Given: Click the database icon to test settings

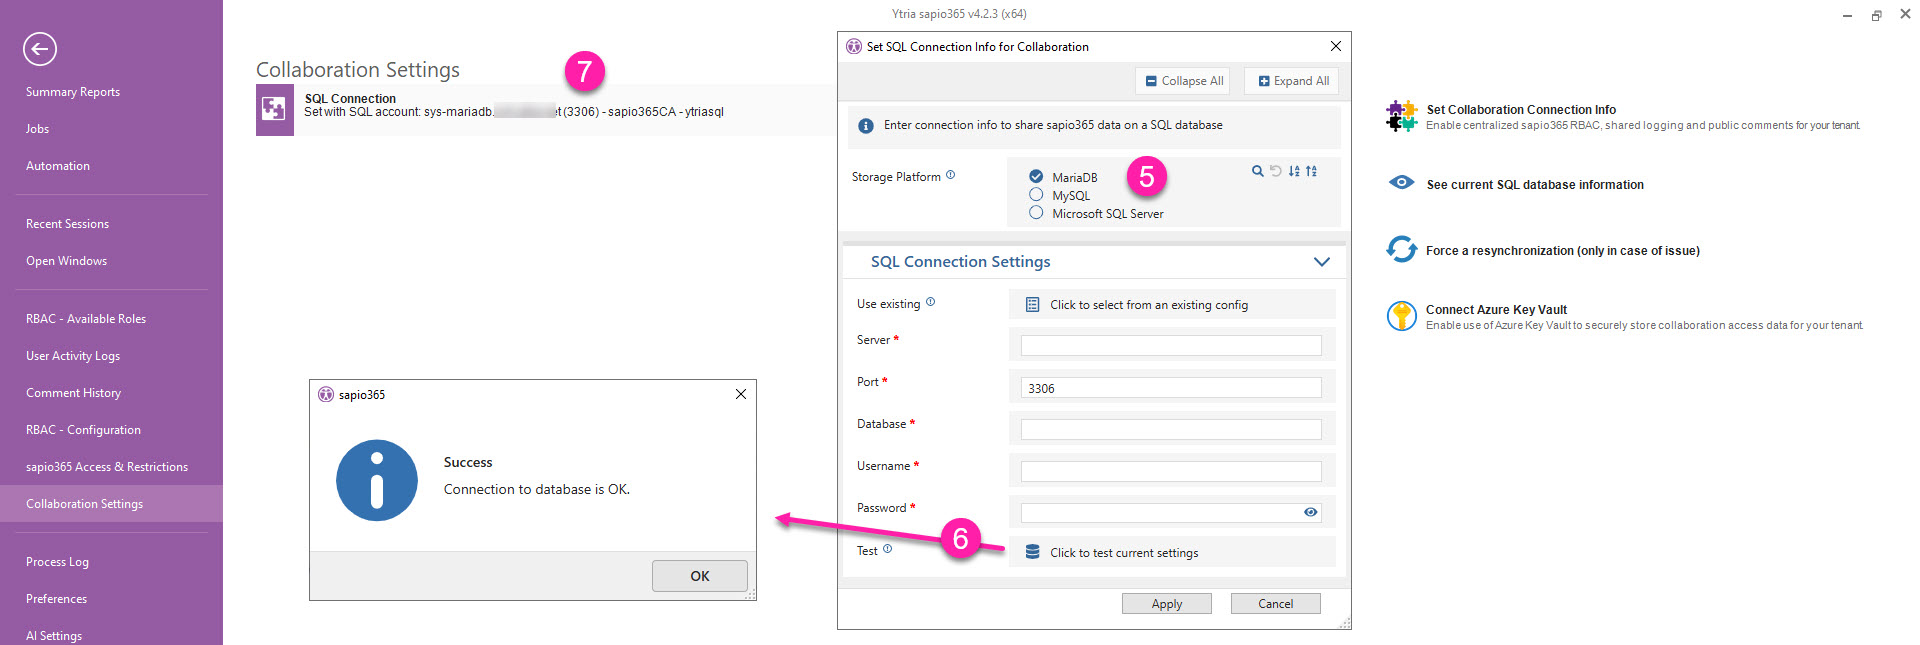Looking at the screenshot, I should (x=1033, y=552).
